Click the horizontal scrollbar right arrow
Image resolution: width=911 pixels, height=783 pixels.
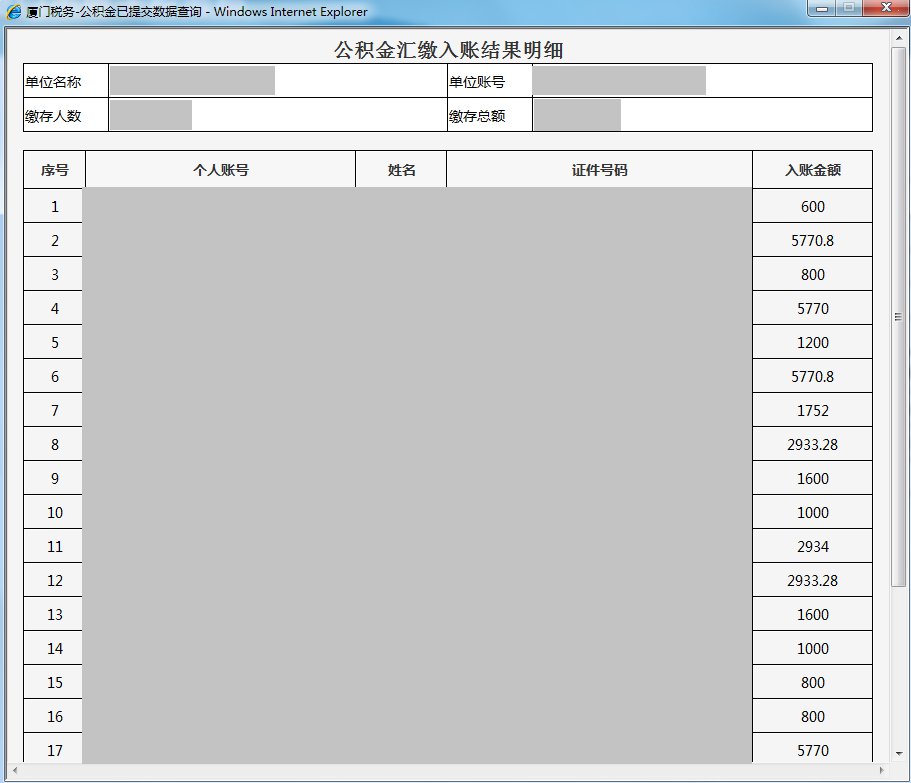click(x=881, y=771)
